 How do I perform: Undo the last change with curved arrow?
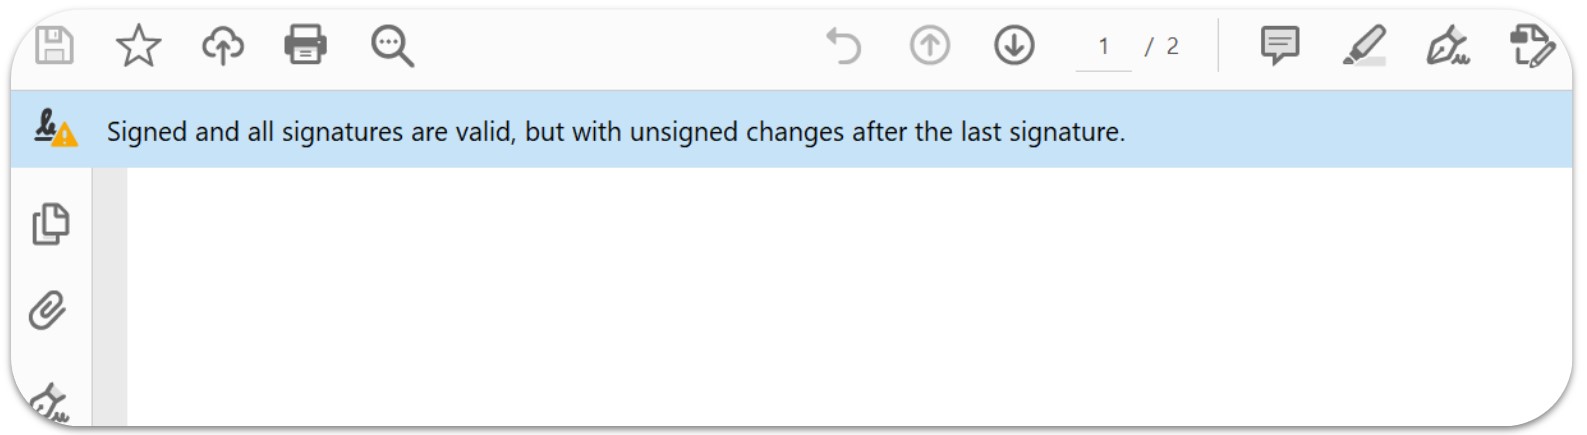coord(844,46)
